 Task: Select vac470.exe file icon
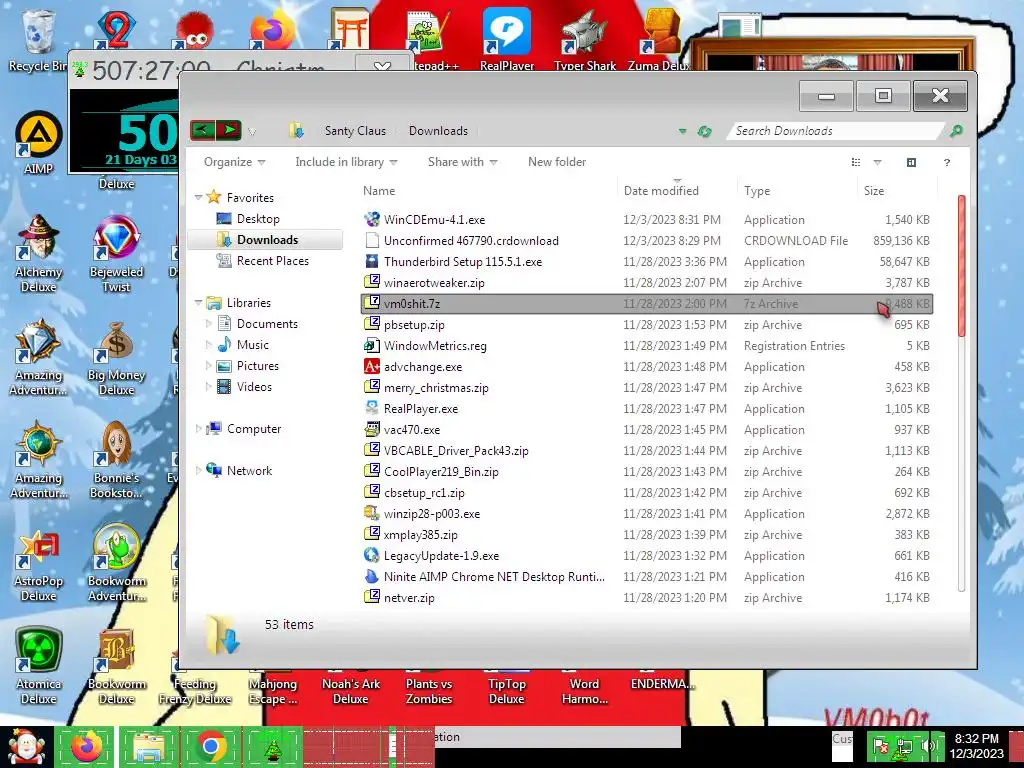tap(372, 430)
